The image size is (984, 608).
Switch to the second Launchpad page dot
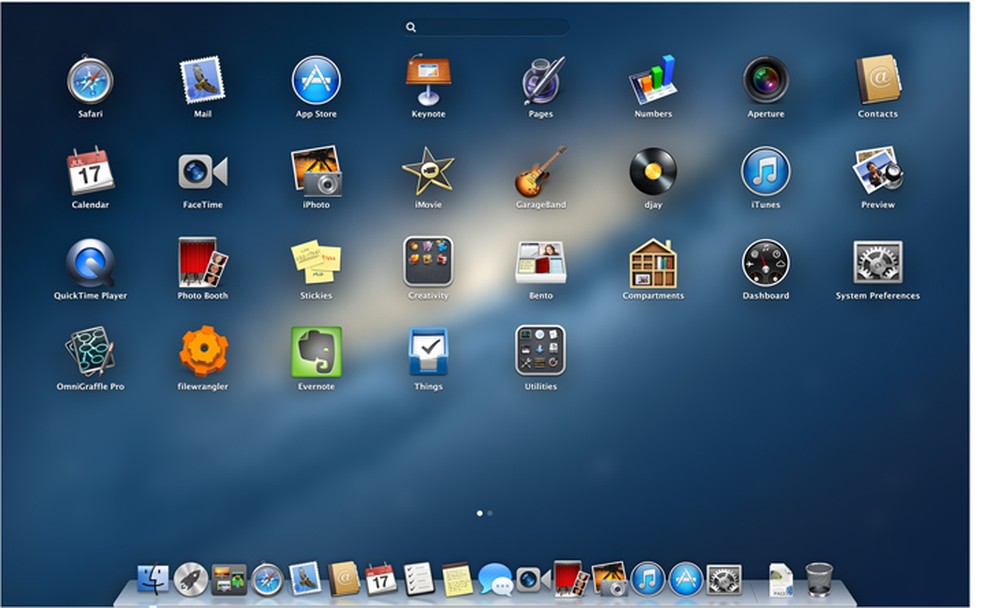point(490,513)
